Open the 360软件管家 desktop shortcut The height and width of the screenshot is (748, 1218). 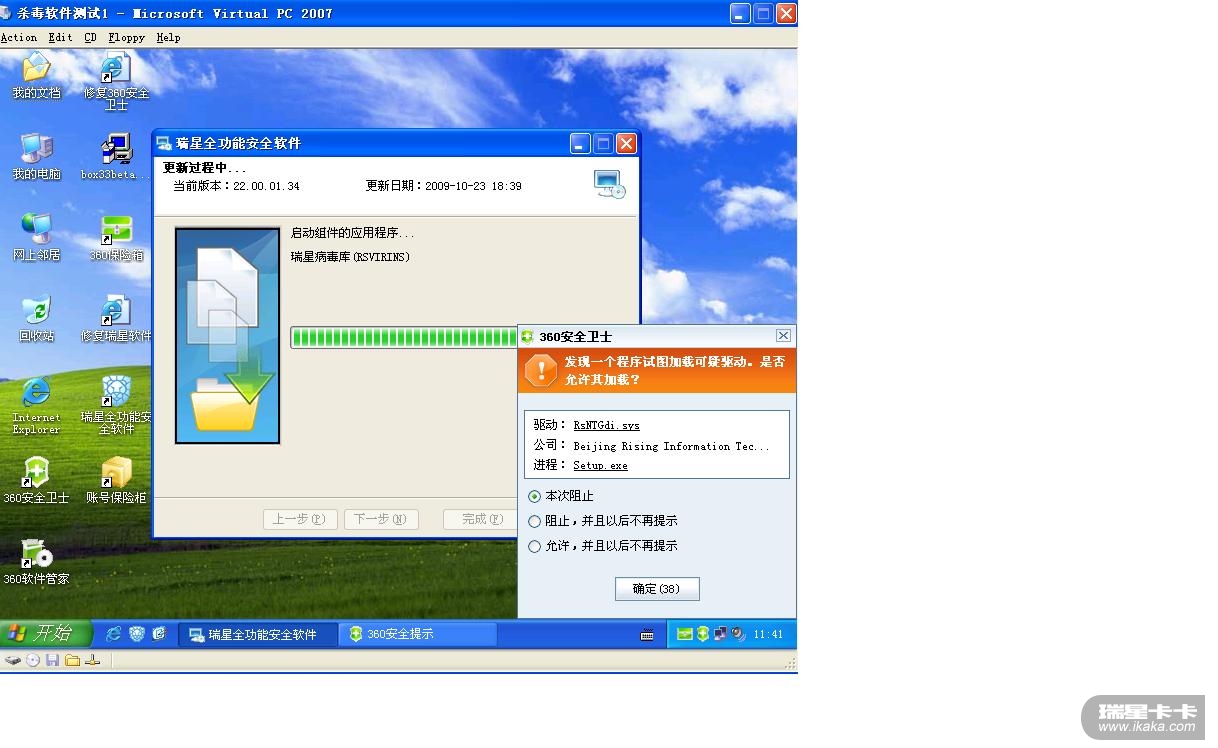click(x=36, y=562)
